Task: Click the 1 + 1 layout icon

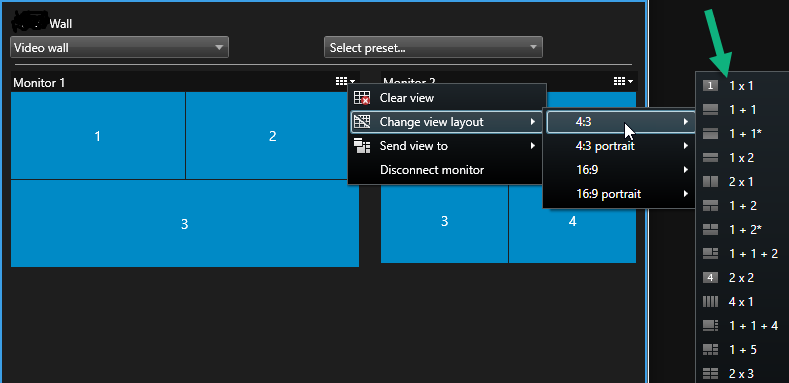Action: pyautogui.click(x=710, y=110)
